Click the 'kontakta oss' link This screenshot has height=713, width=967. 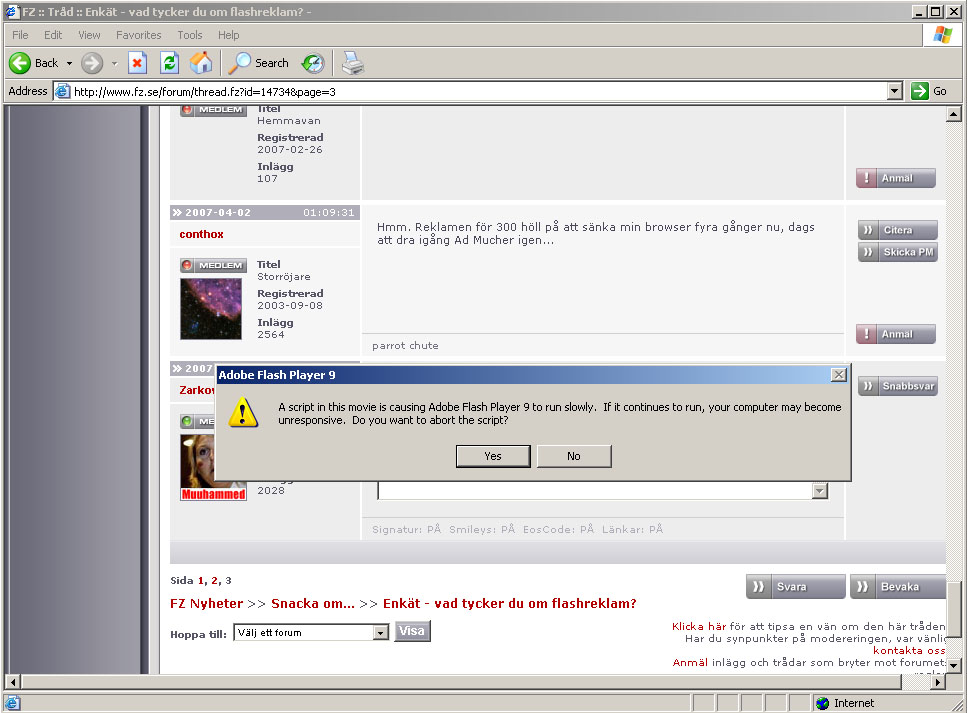(x=909, y=651)
